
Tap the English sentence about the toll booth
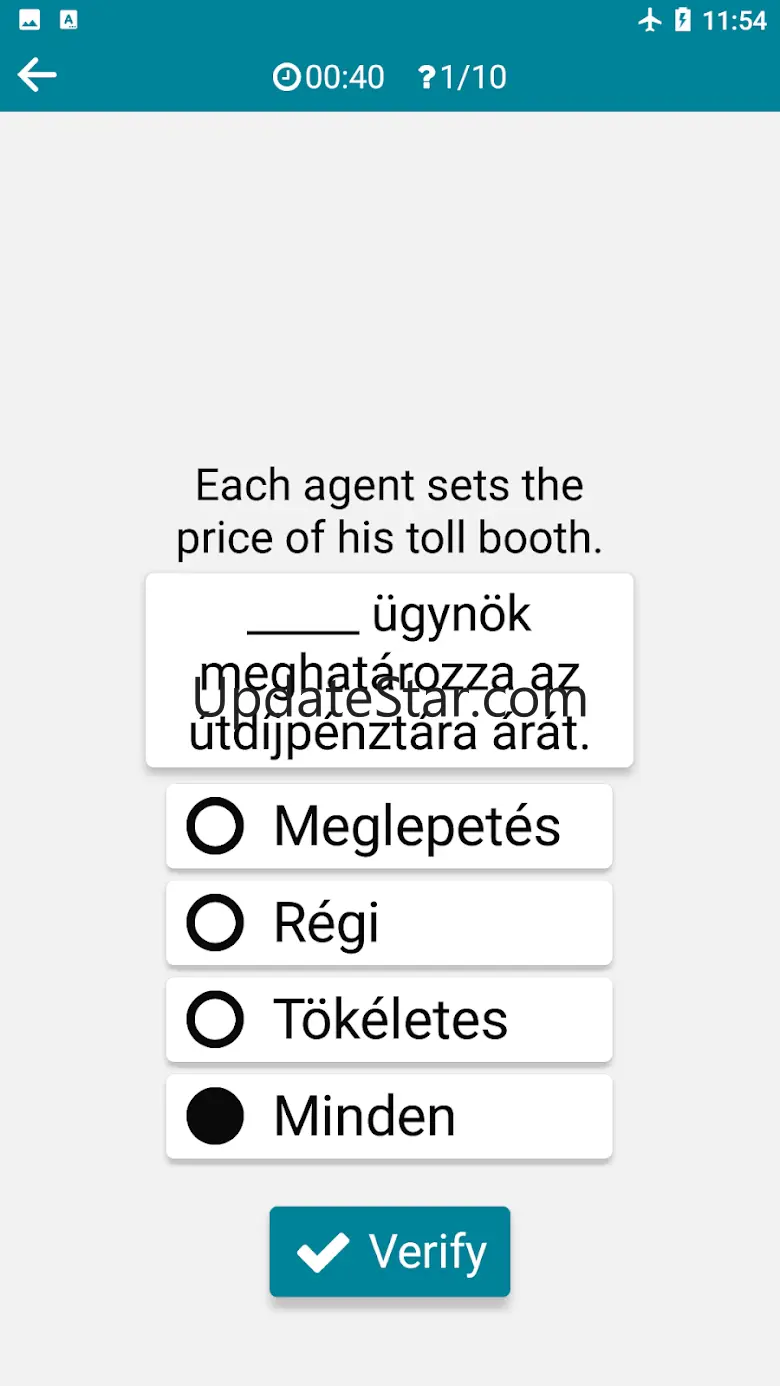[390, 512]
